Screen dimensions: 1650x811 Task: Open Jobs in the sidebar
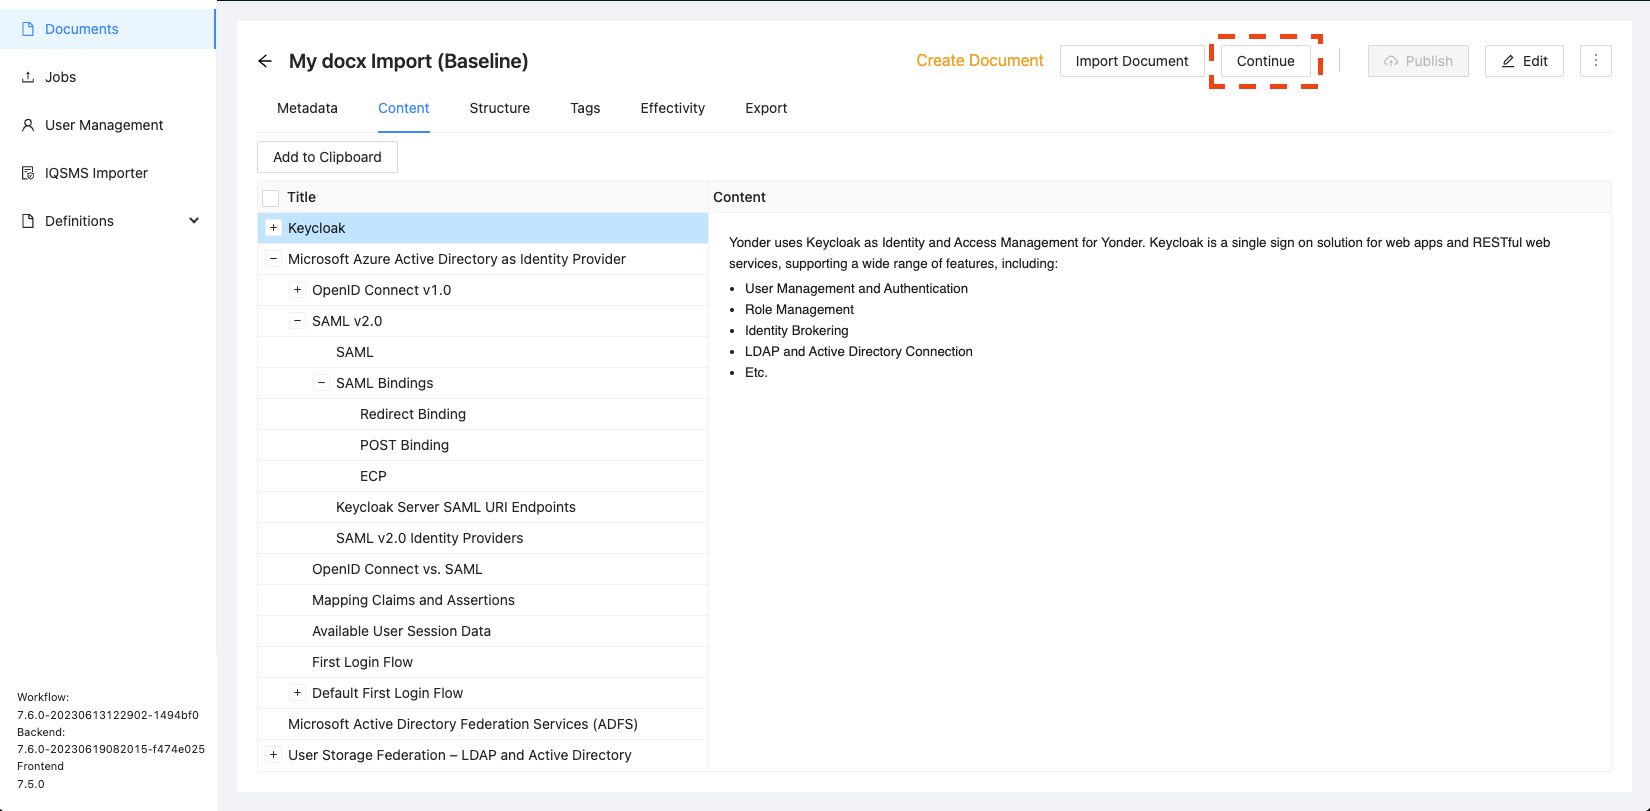(x=108, y=77)
